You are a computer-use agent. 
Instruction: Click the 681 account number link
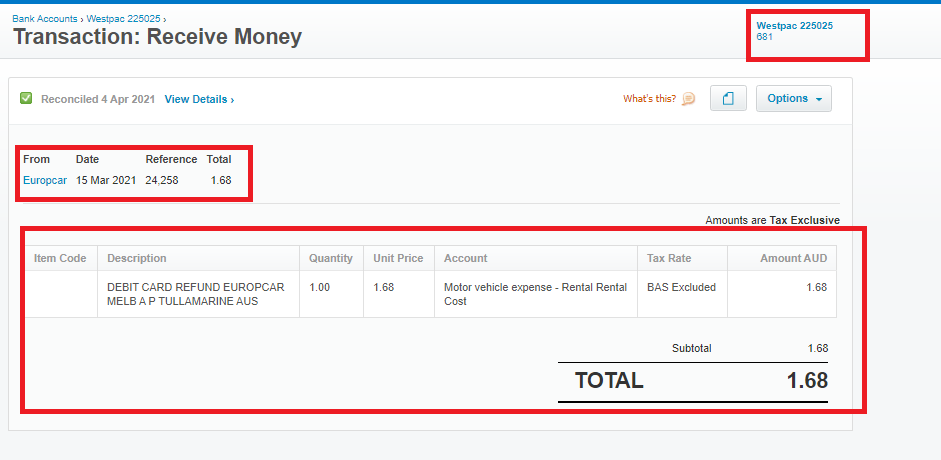(764, 37)
